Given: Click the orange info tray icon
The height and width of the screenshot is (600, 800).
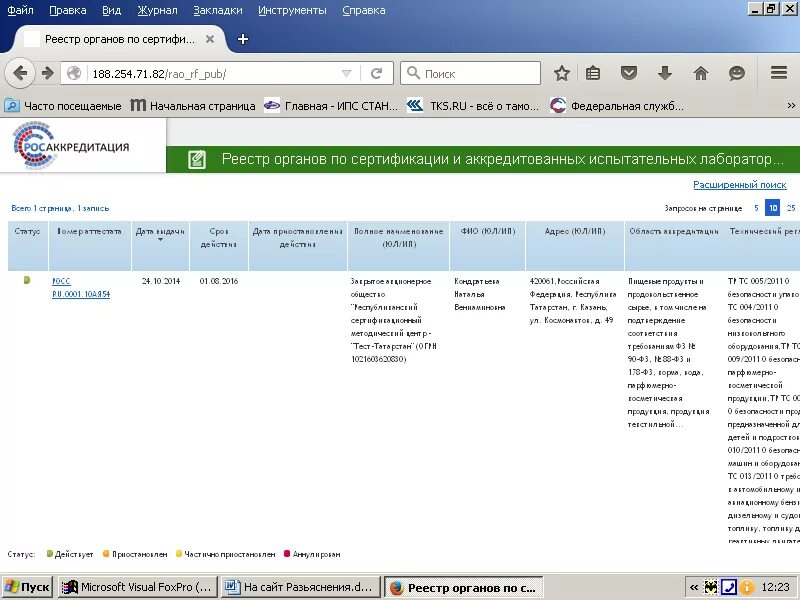Looking at the screenshot, I should pos(747,587).
